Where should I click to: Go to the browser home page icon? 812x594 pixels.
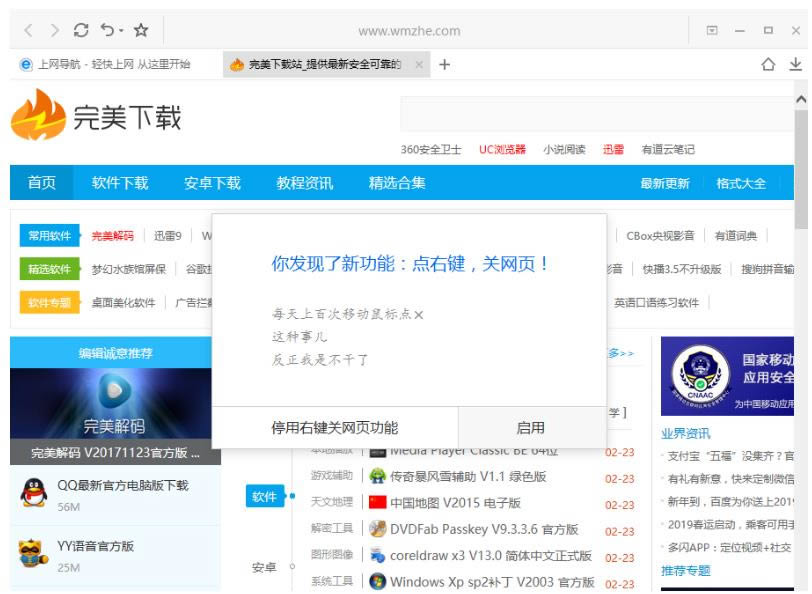768,64
